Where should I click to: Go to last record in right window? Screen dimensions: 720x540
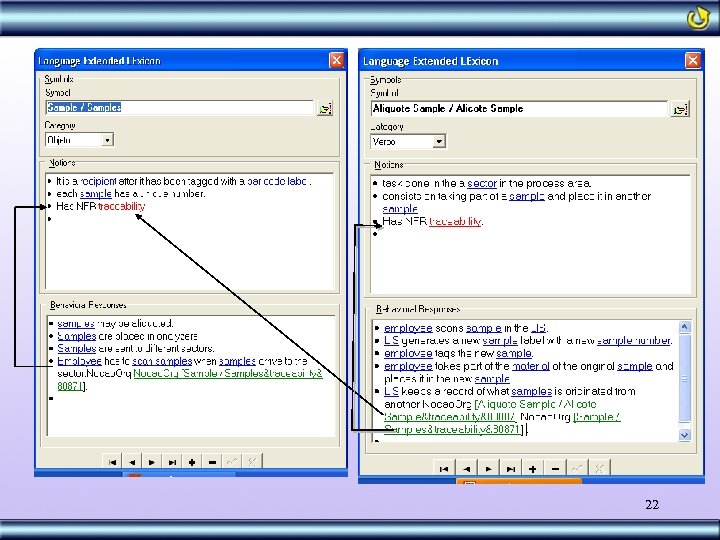(x=511, y=469)
